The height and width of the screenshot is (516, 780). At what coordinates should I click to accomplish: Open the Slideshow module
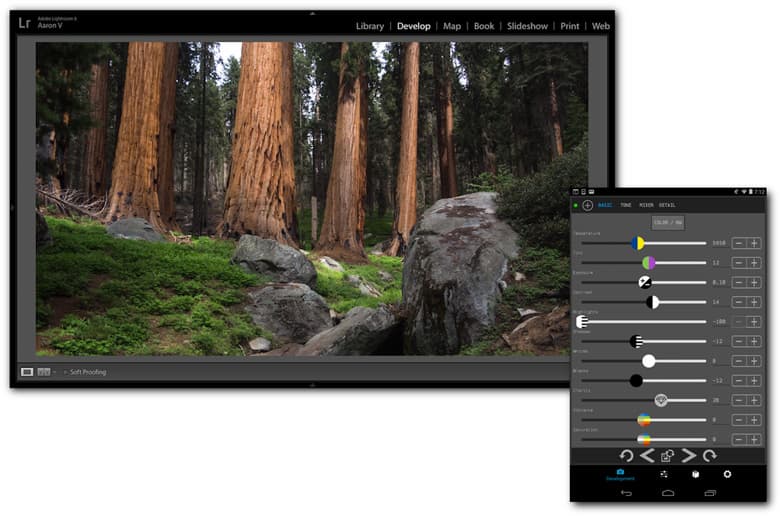[527, 26]
